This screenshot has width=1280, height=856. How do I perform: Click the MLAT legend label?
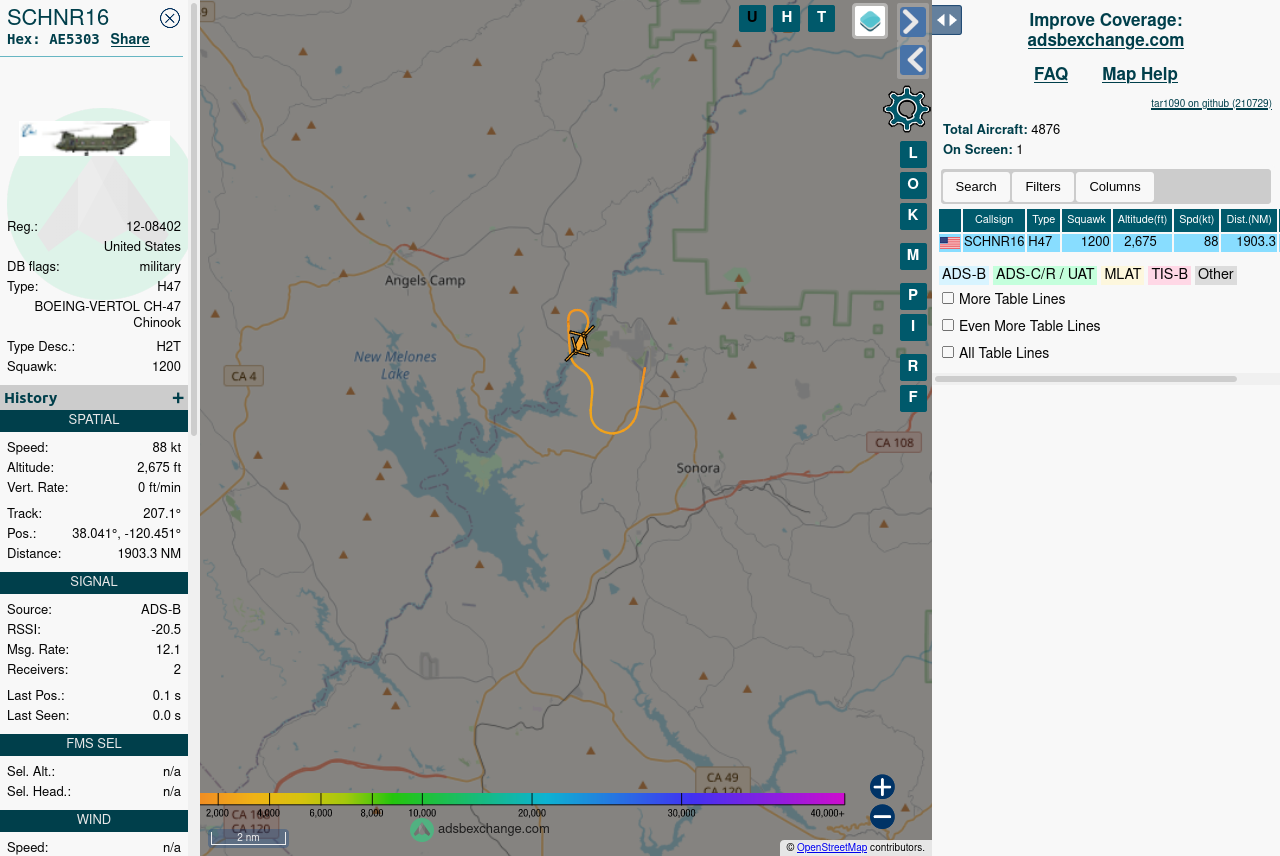pos(1123,274)
